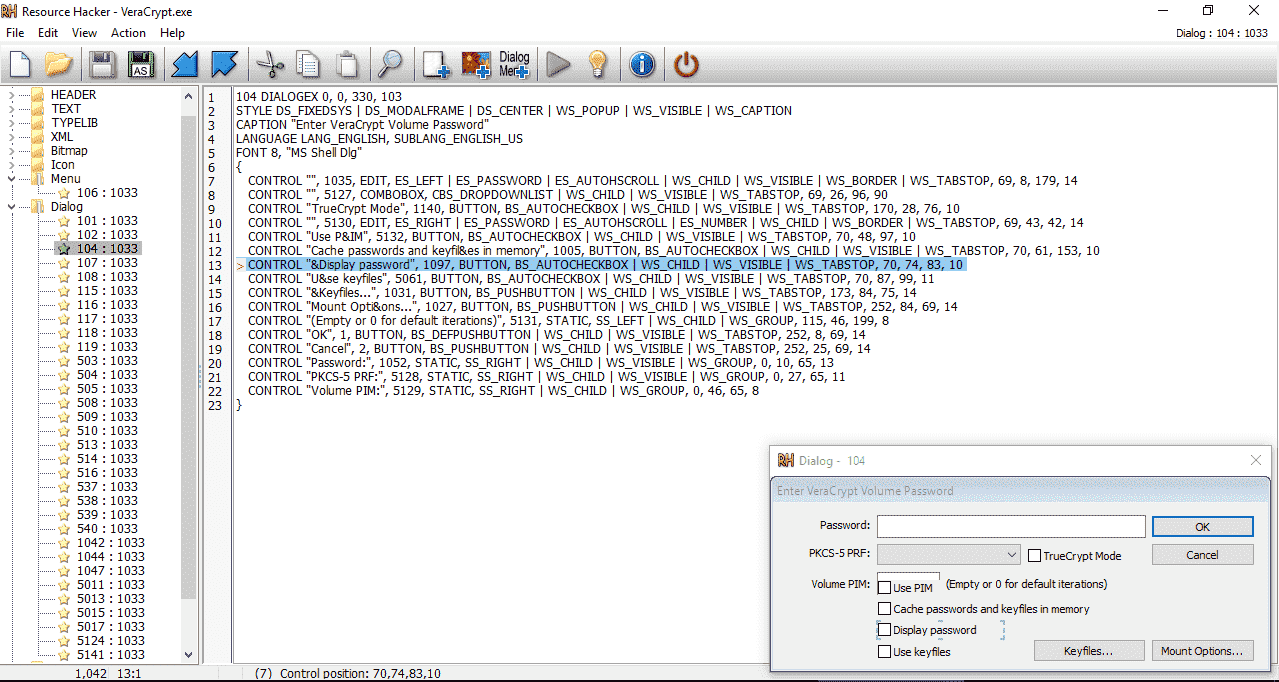Click the script line containing "Mount Opti&ons..."
1279x682 pixels.
(x=603, y=307)
